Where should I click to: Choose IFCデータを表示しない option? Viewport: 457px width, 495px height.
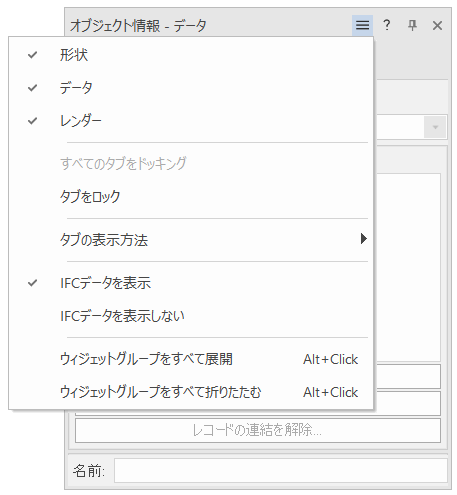[x=191, y=316]
